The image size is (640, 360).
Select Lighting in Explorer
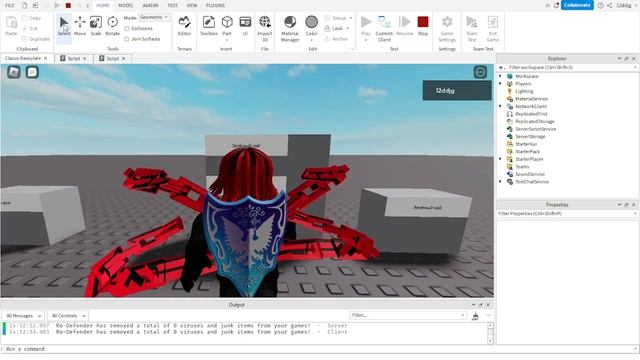pyautogui.click(x=524, y=91)
